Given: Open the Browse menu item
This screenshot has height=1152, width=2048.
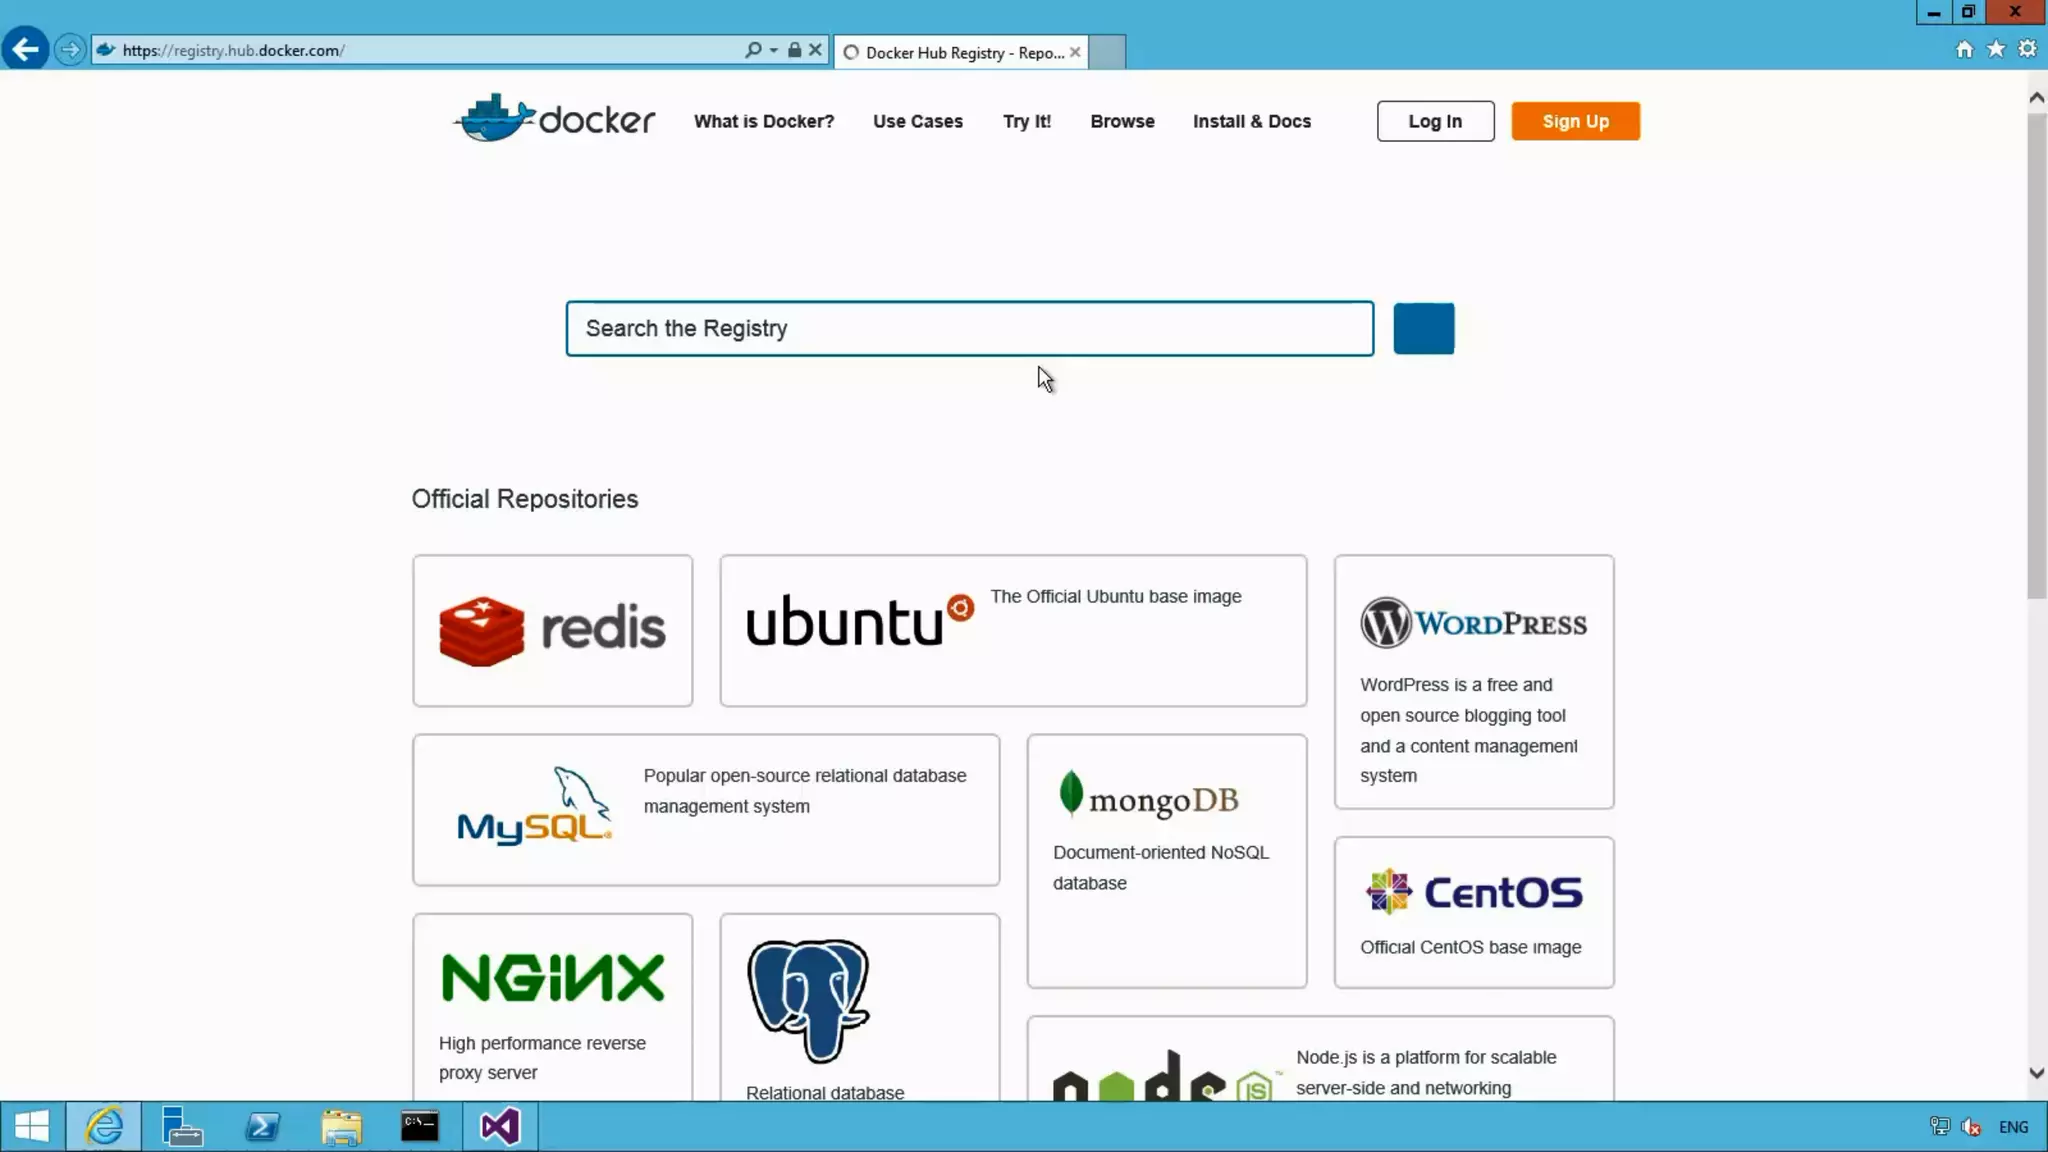Looking at the screenshot, I should tap(1122, 121).
